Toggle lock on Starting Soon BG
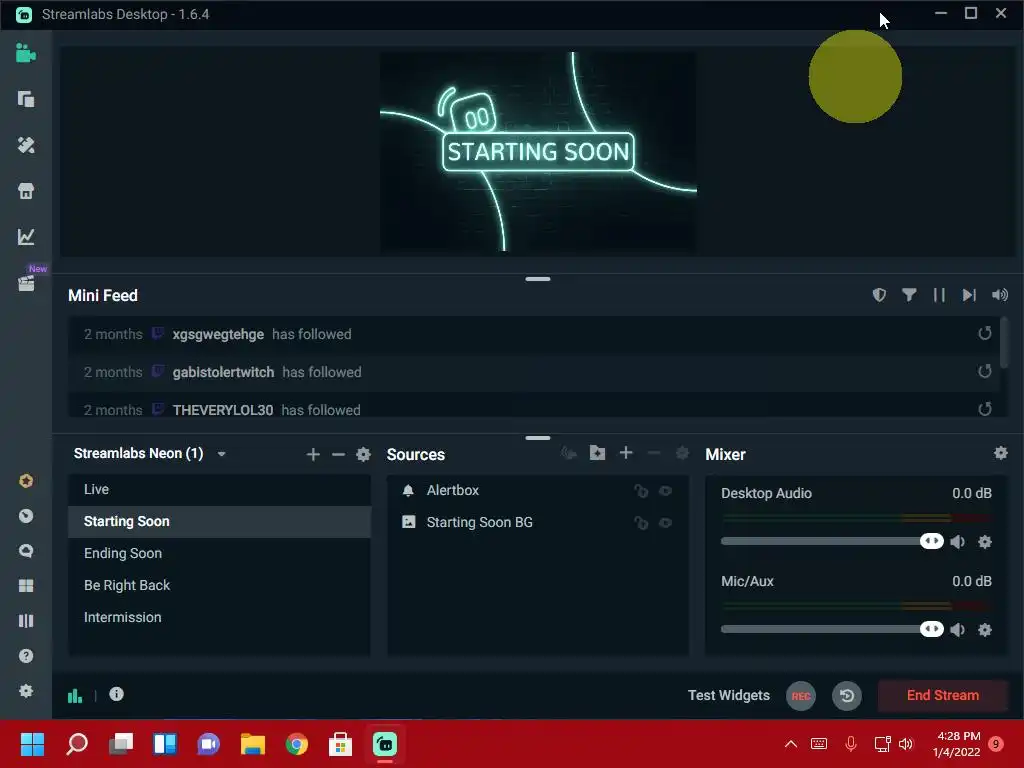This screenshot has height=768, width=1024. [x=641, y=523]
